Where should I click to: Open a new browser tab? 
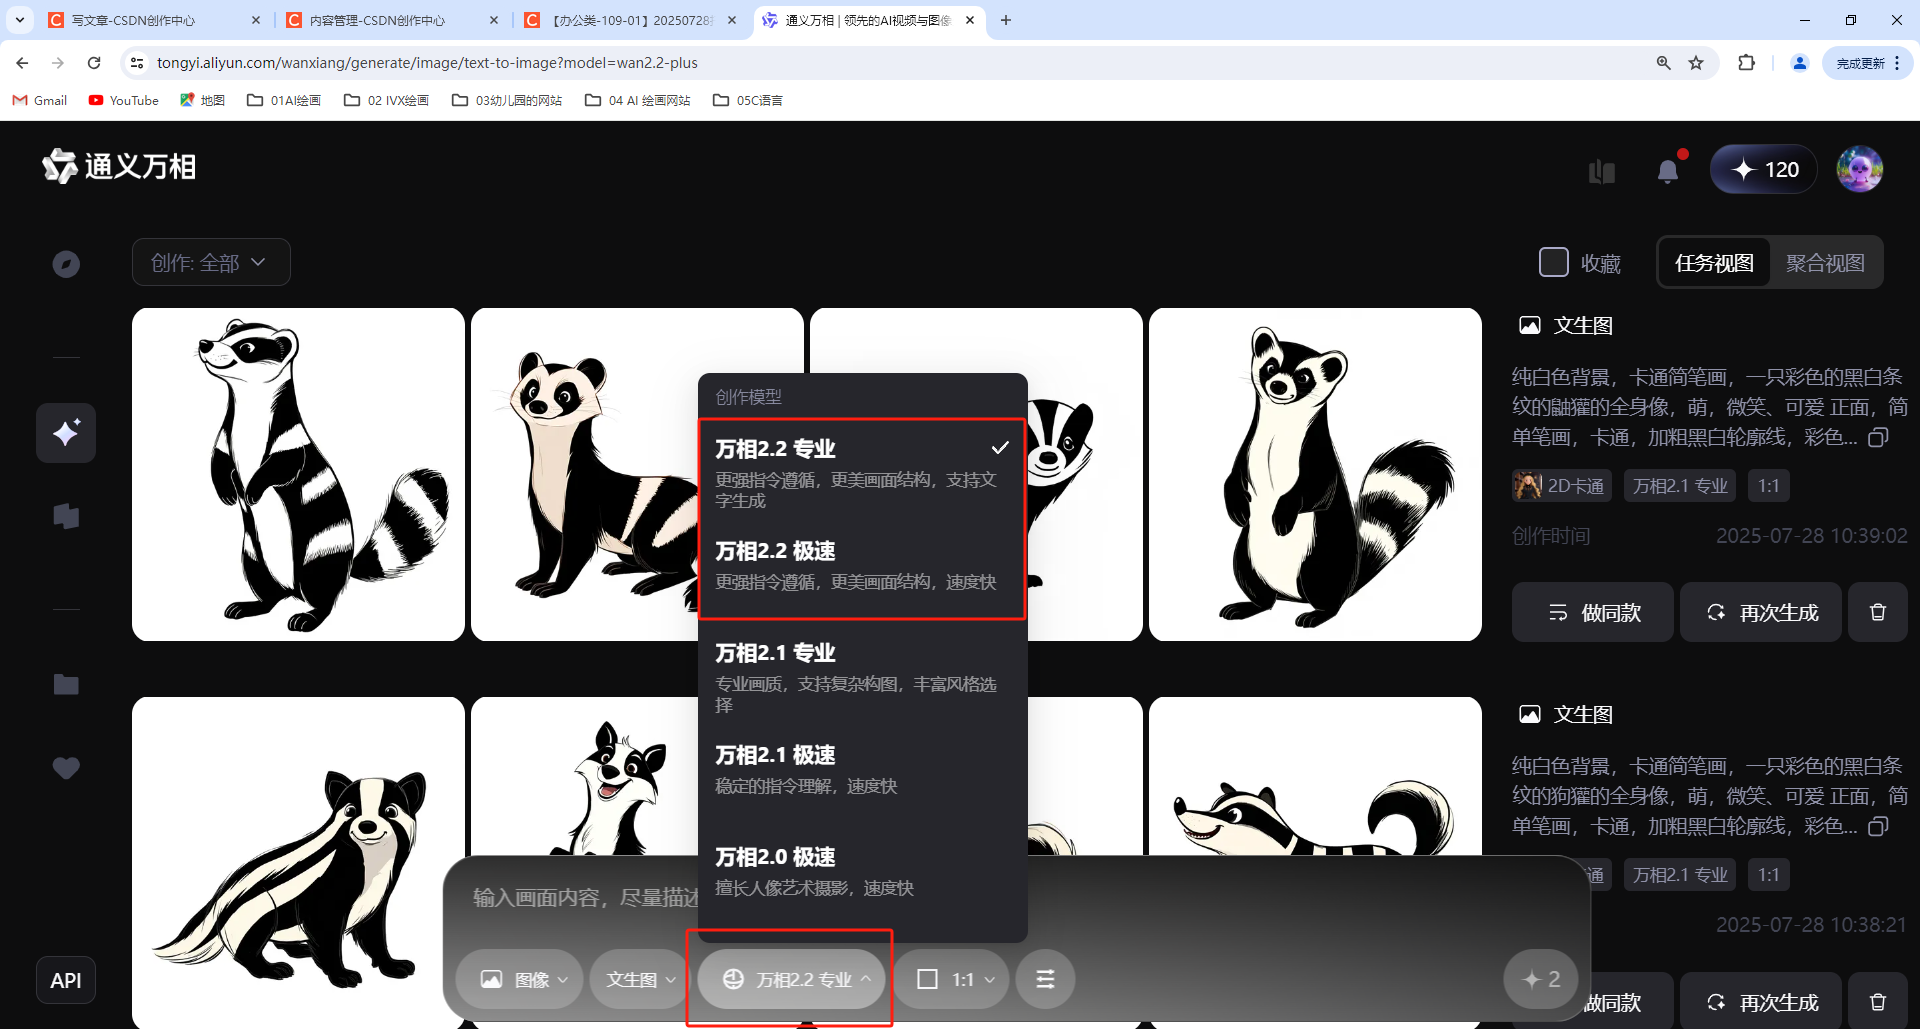pos(1006,20)
